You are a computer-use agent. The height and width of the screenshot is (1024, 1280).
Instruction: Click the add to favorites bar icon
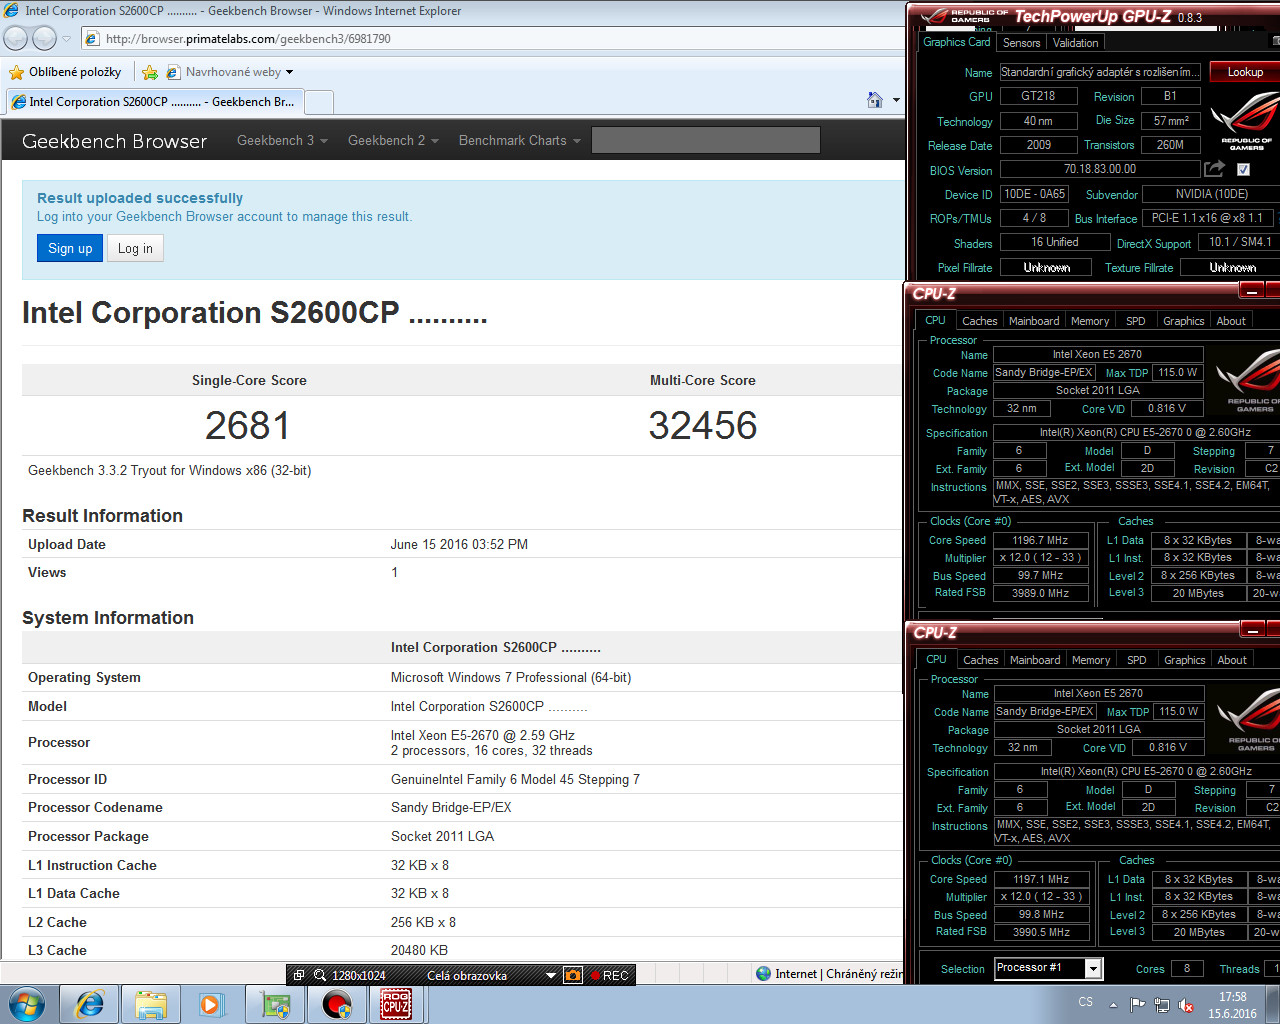click(149, 72)
